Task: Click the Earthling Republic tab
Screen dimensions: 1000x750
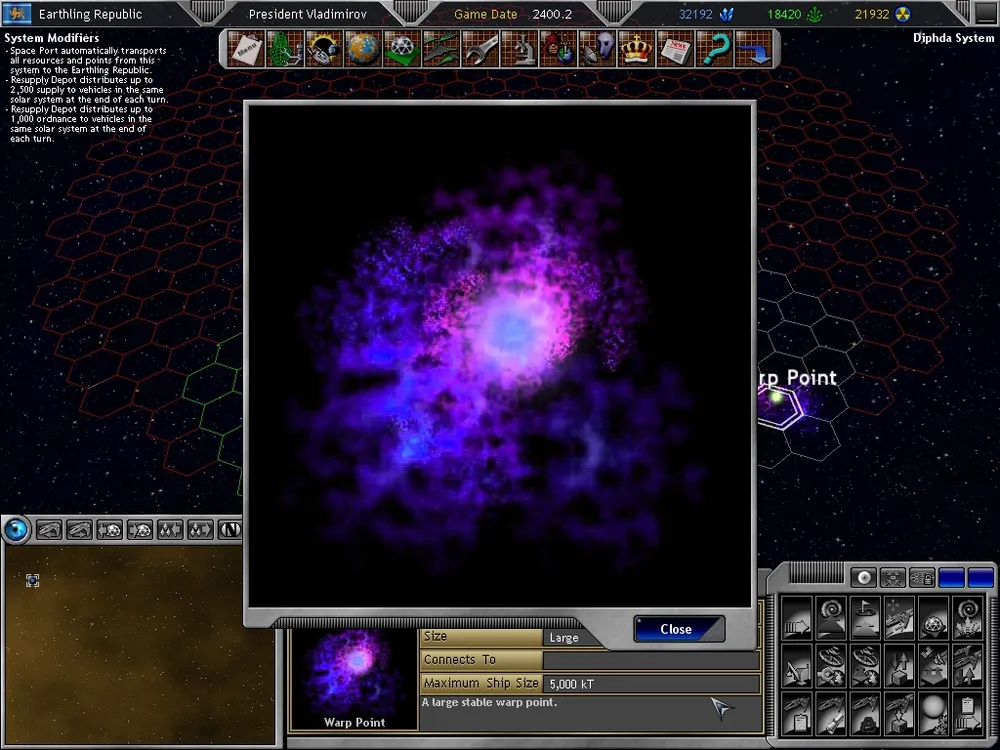Action: pos(90,14)
